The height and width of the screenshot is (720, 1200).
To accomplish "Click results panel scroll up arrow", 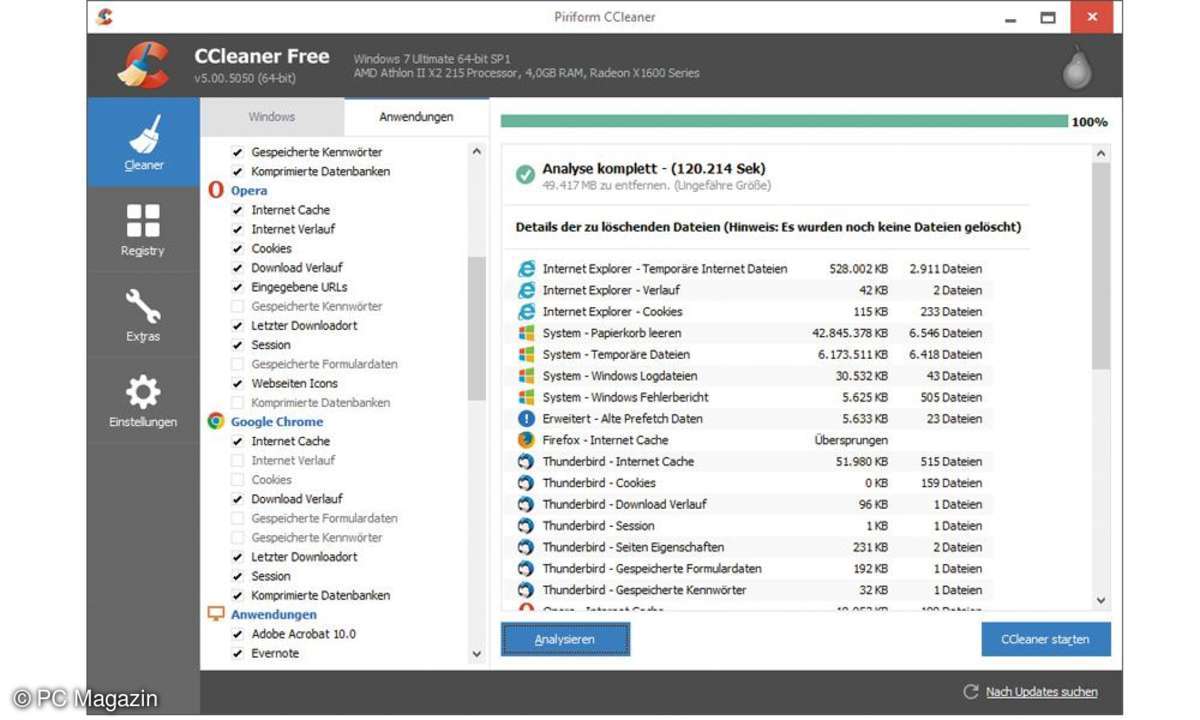I will pyautogui.click(x=1101, y=153).
